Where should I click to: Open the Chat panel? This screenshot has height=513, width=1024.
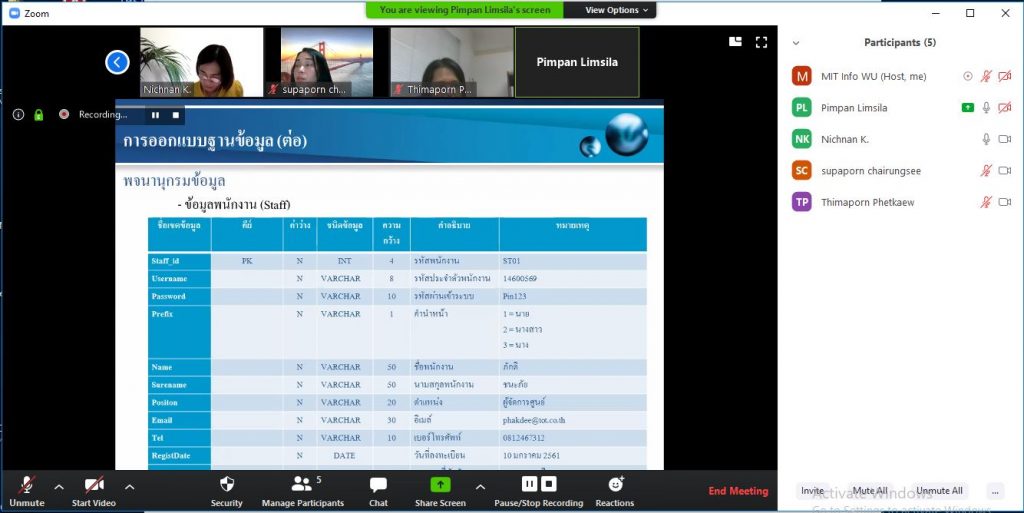(x=378, y=485)
